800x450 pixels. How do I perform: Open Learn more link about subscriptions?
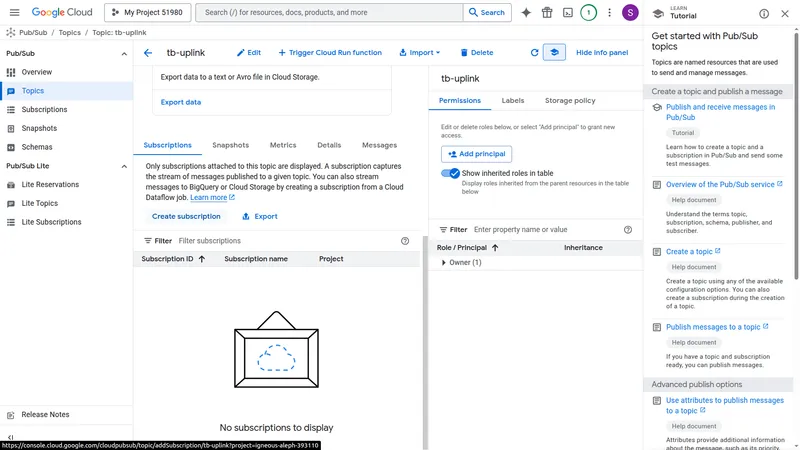point(212,197)
